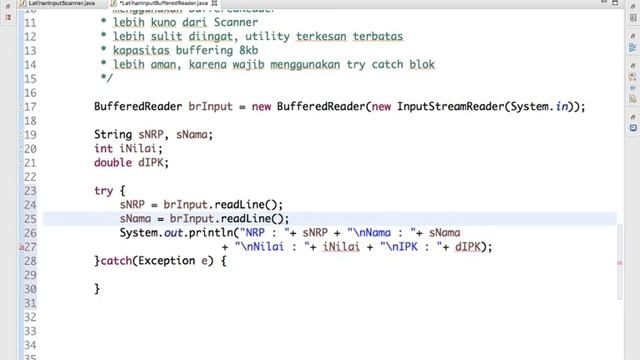This screenshot has height=360, width=640.
Task: Minimize the editor area button
Action: coord(604,2)
